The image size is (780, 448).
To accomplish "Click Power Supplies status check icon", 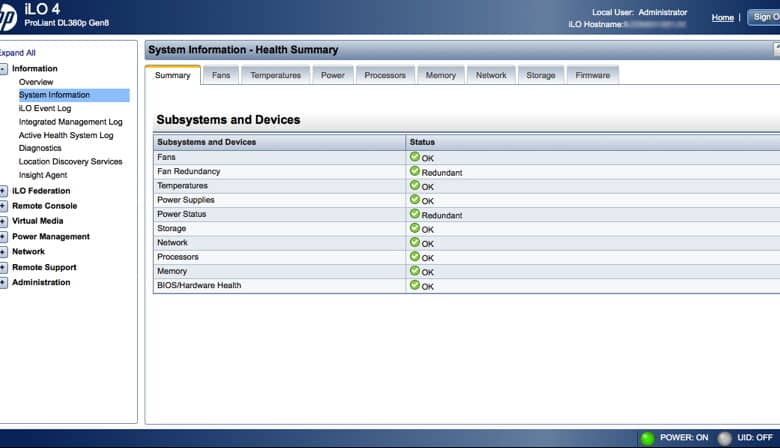I will coord(414,199).
